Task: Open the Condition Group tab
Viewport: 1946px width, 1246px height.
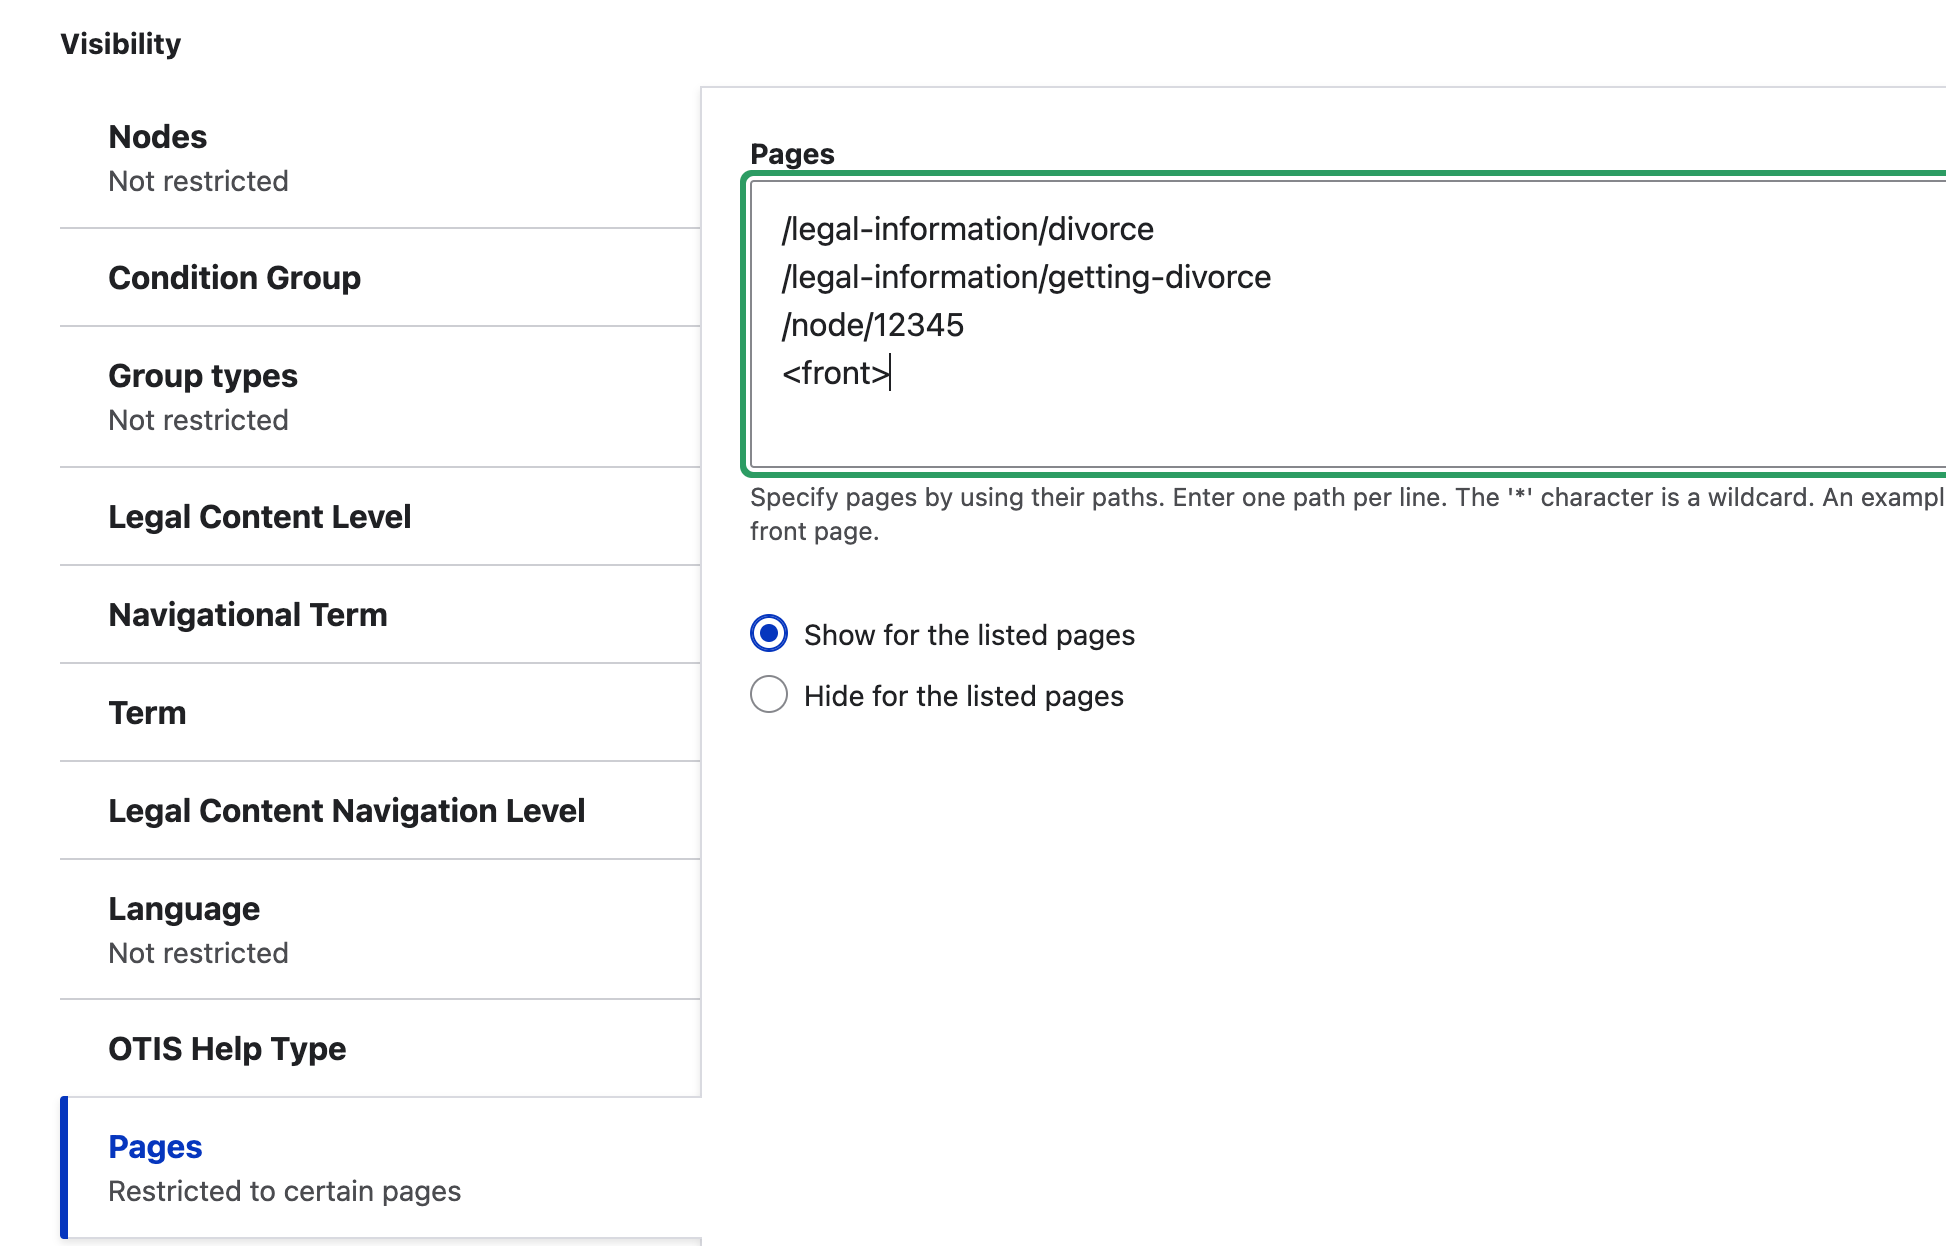Action: pyautogui.click(x=380, y=278)
